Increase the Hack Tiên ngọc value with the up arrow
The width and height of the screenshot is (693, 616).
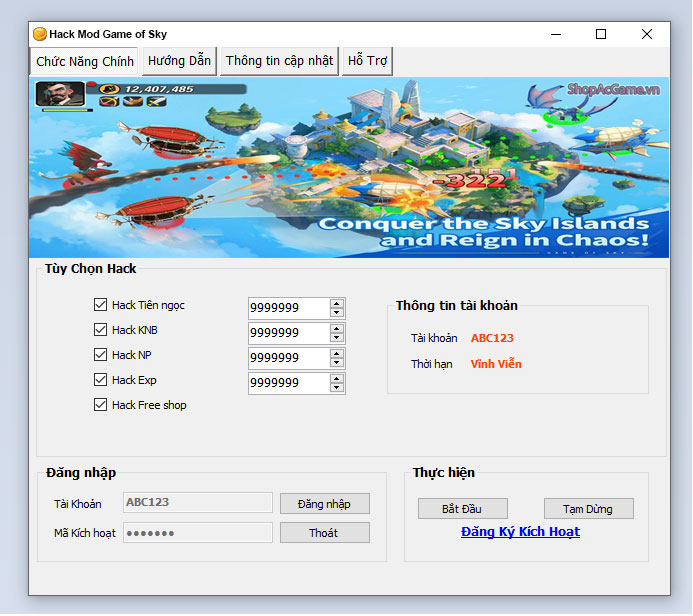(337, 303)
